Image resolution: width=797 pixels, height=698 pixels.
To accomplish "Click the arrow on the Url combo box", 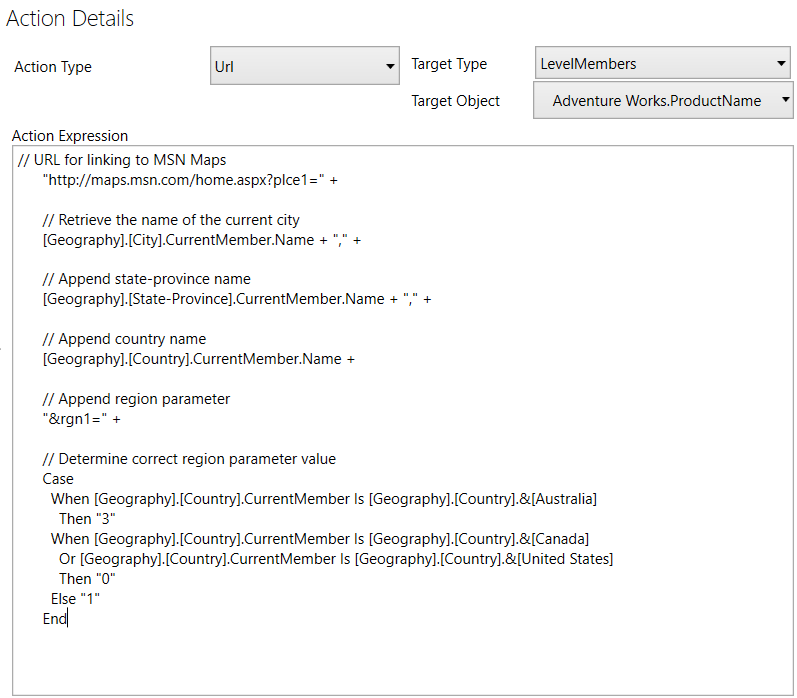I will click(391, 66).
